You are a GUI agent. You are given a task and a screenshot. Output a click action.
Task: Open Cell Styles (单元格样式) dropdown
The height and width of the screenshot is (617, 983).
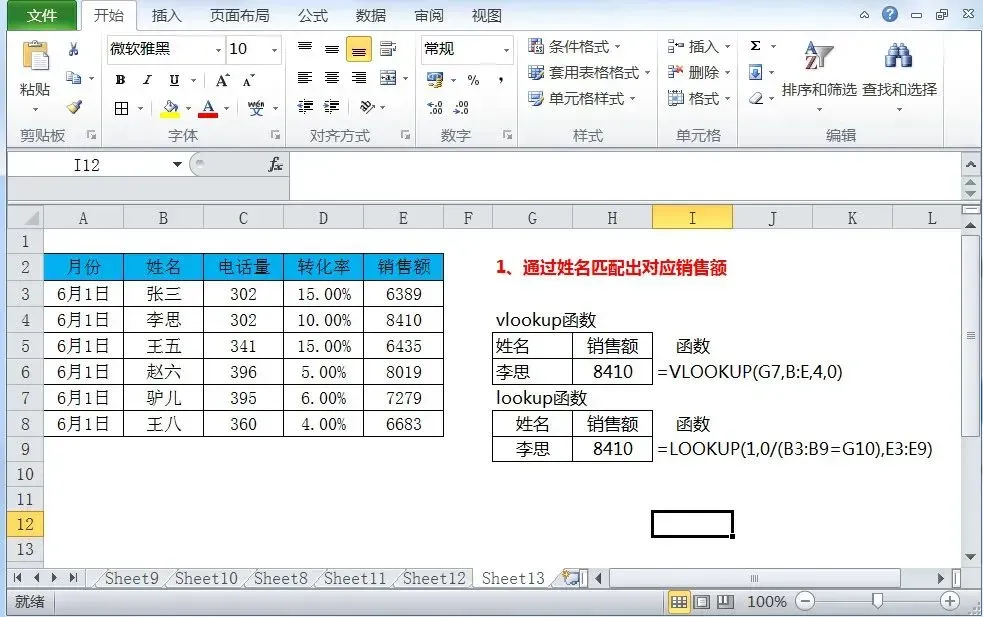tap(581, 98)
